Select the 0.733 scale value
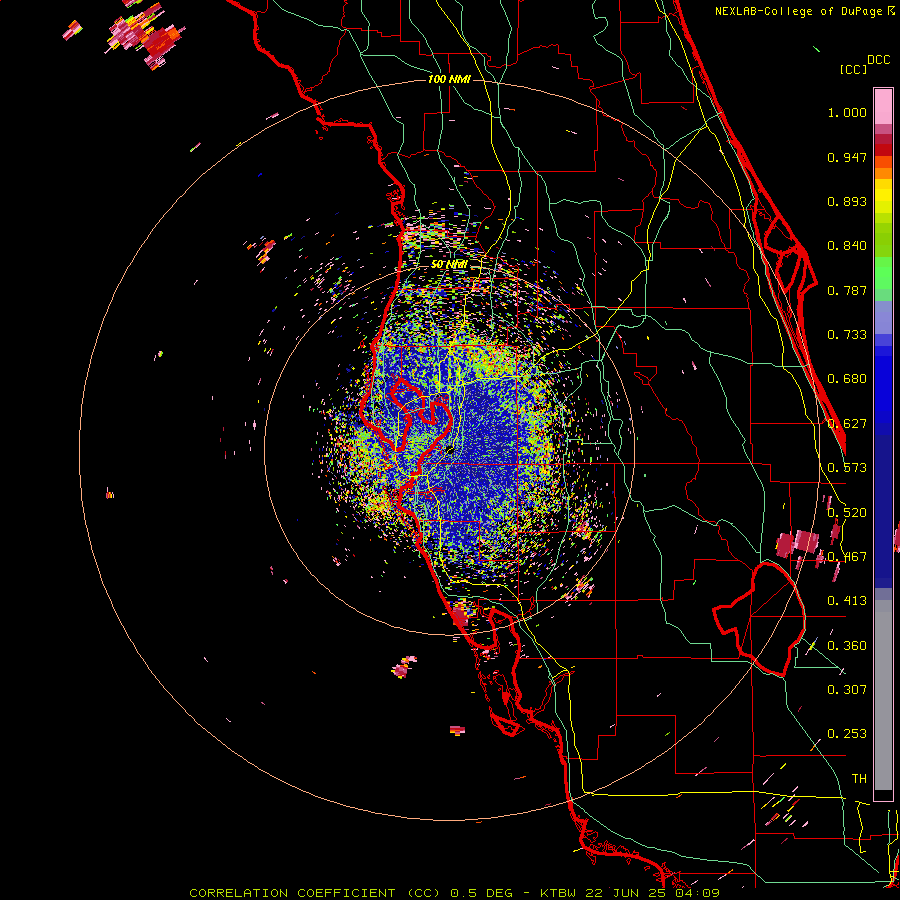Viewport: 900px width, 900px height. [x=847, y=335]
